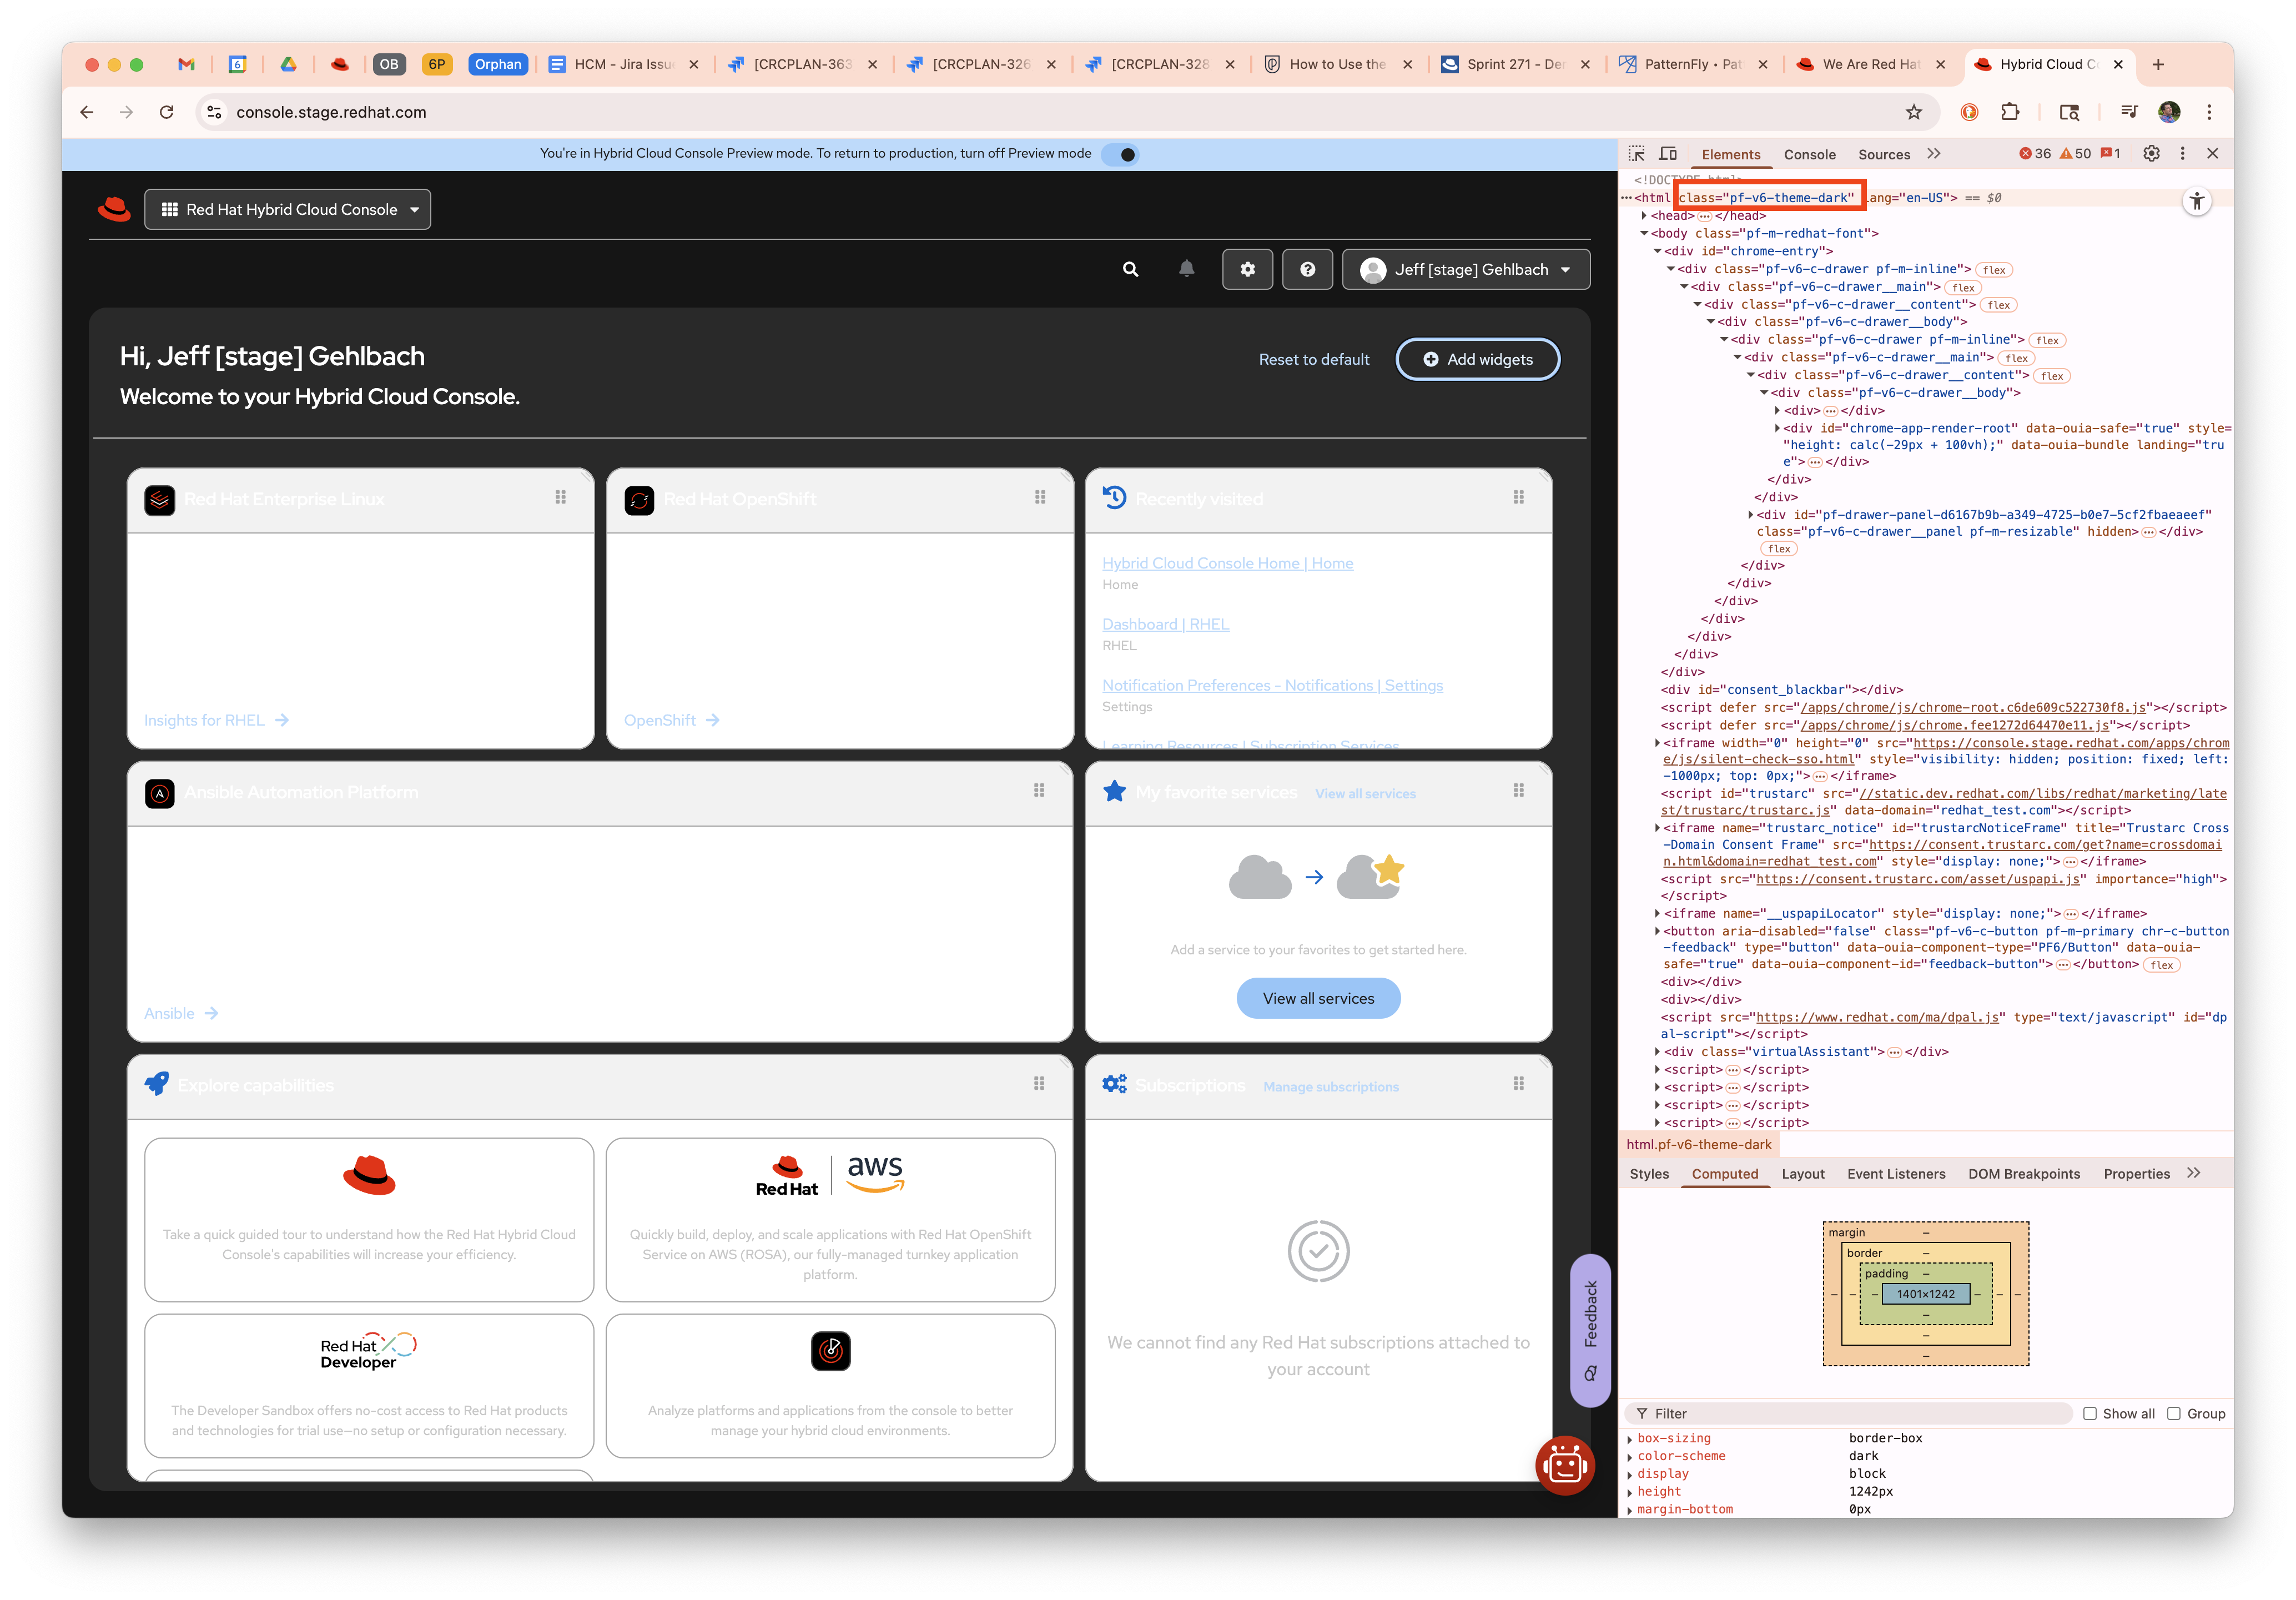
Task: Click the help question mark icon
Action: tap(1307, 269)
